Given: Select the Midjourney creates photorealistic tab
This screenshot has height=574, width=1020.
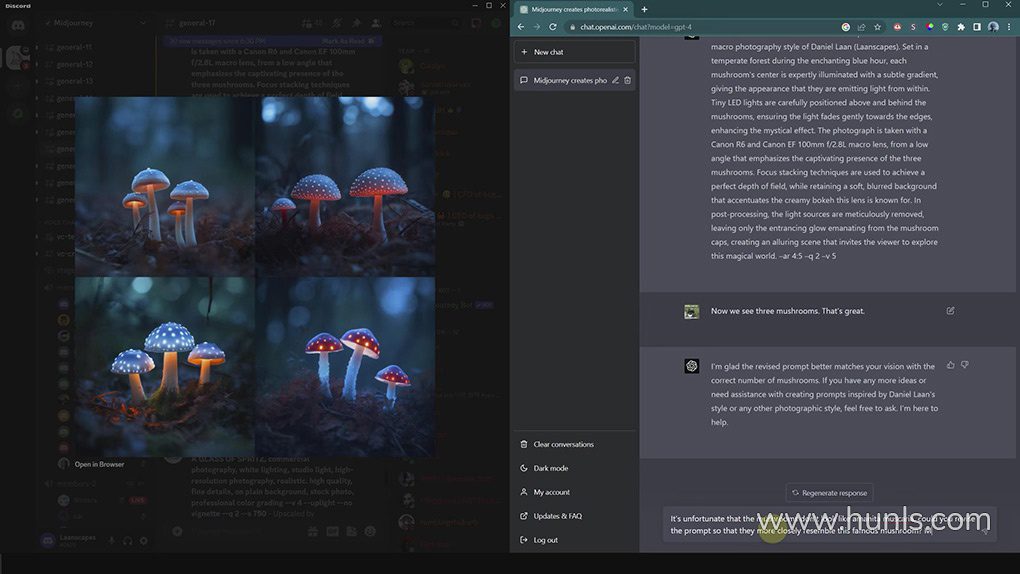Looking at the screenshot, I should [572, 9].
